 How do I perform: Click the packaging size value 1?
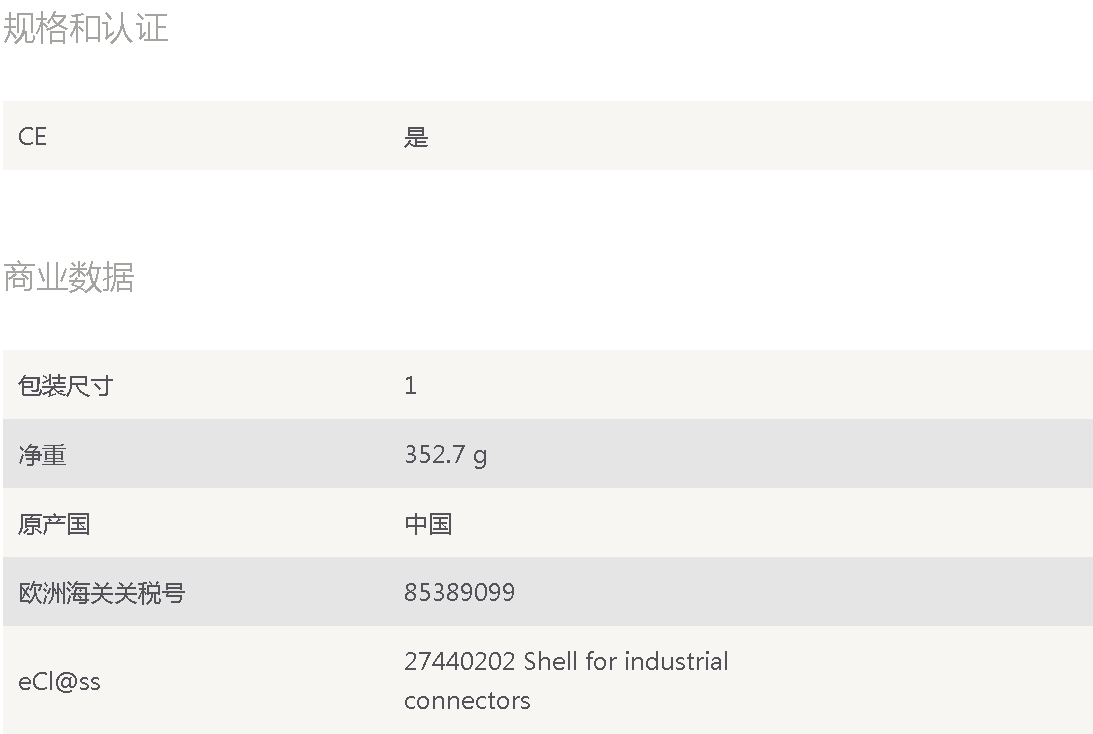(x=411, y=385)
